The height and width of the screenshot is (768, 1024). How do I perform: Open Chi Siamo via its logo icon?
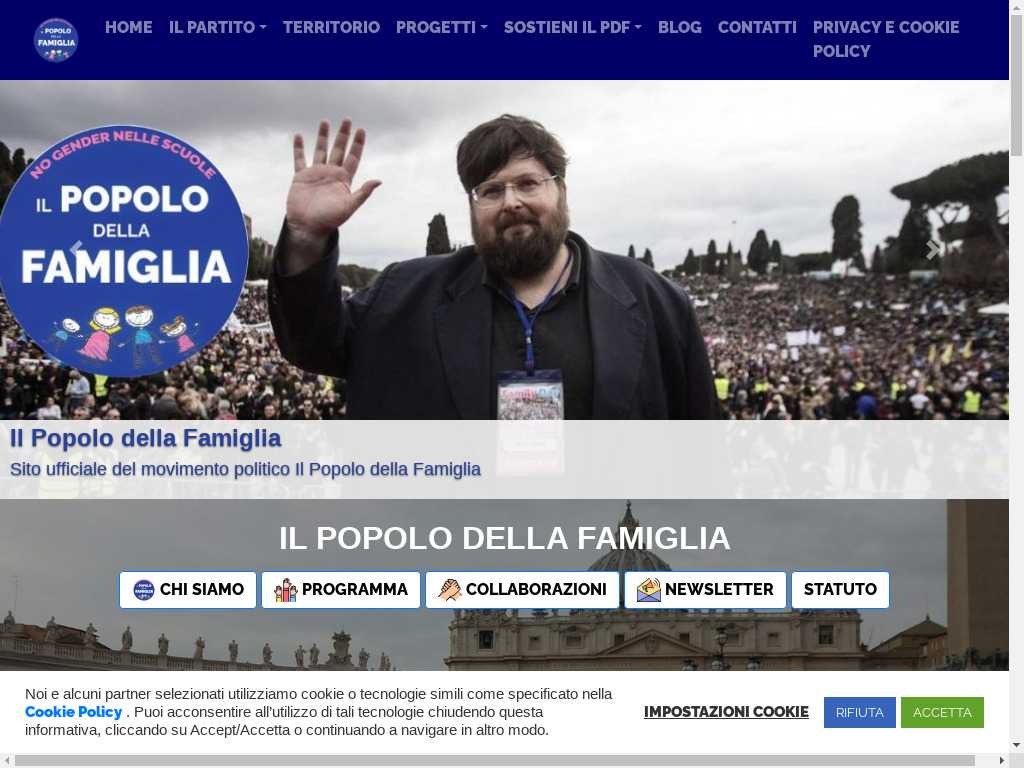[x=144, y=590]
